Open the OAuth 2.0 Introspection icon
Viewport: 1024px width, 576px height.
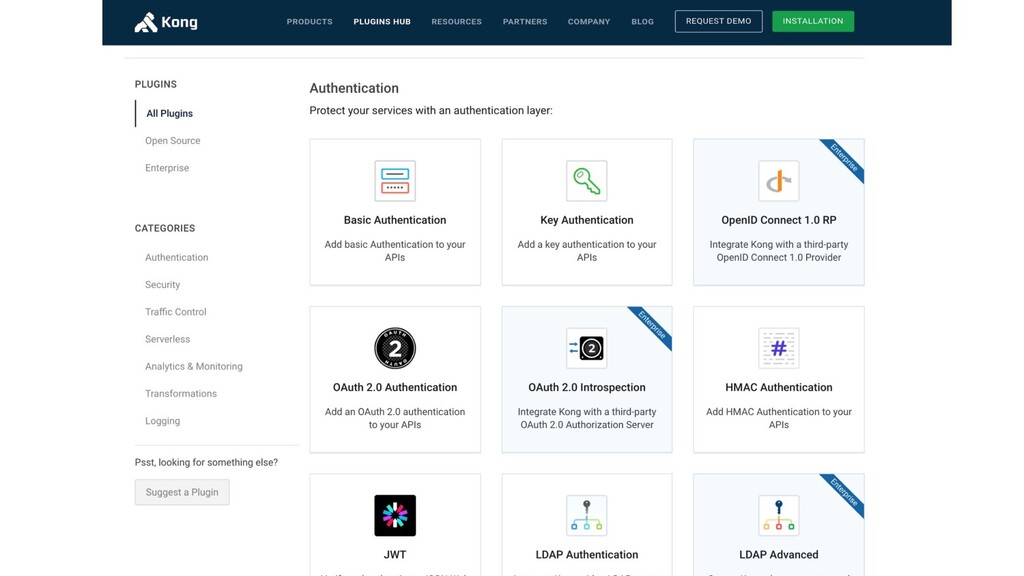(586, 348)
